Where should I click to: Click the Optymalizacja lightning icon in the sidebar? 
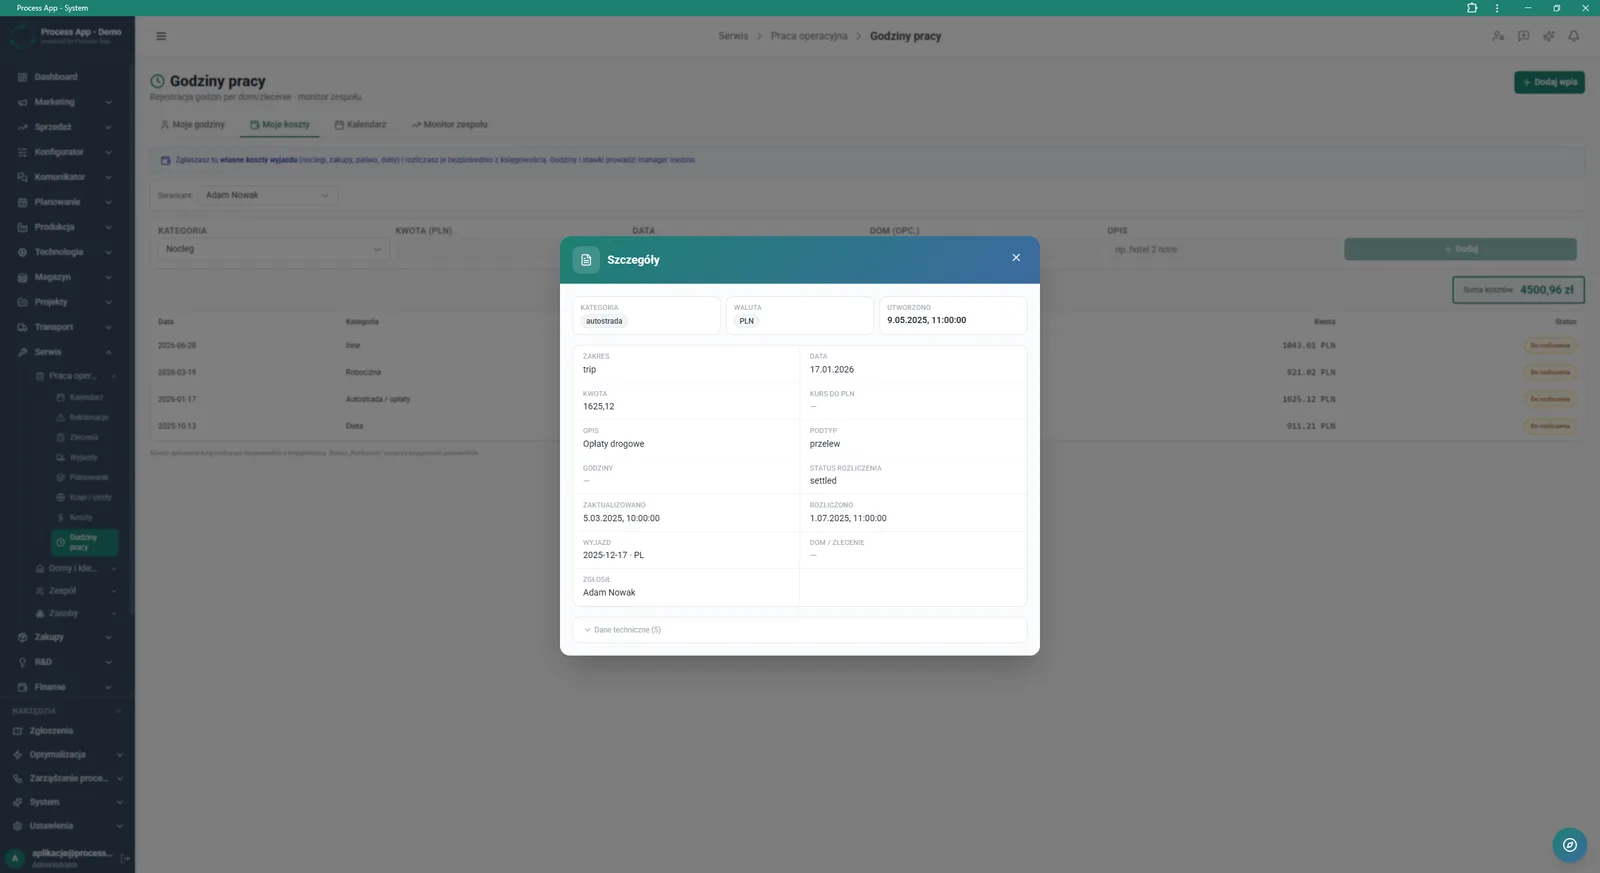[x=17, y=755]
